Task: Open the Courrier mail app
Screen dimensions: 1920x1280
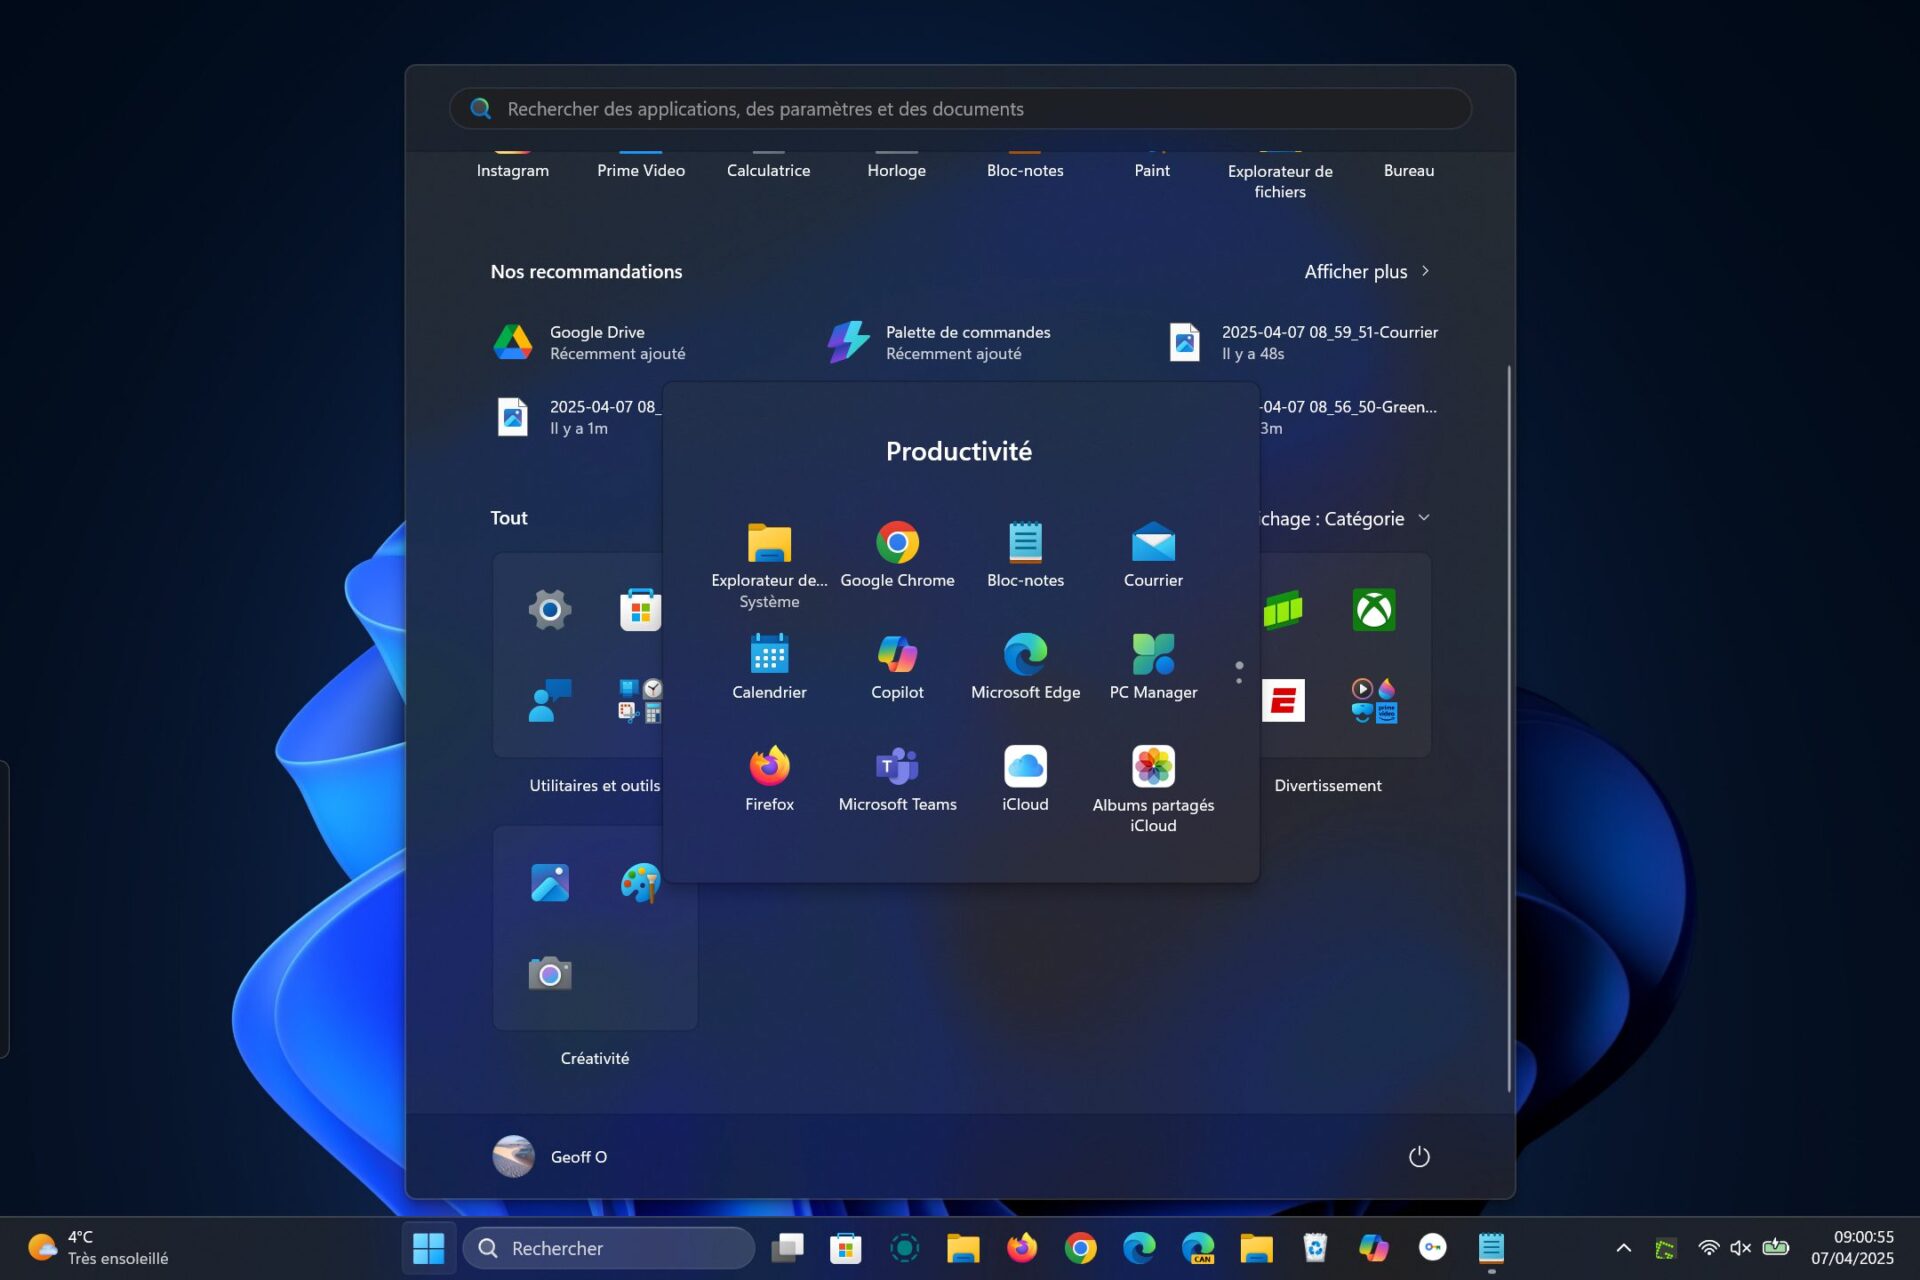Action: pyautogui.click(x=1153, y=543)
